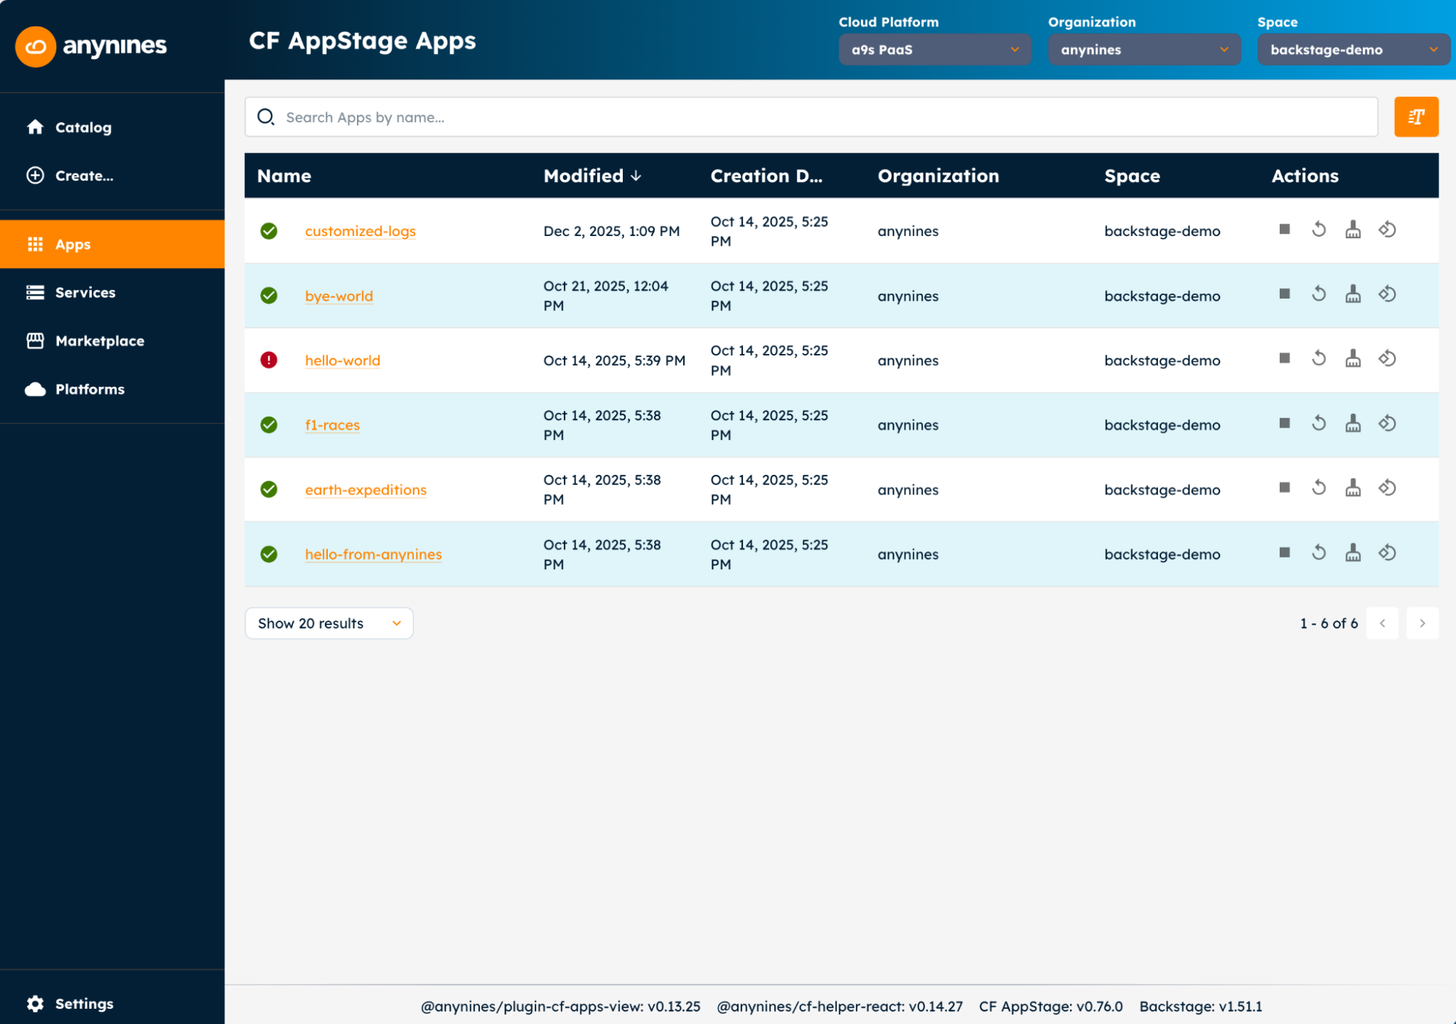Screen dimensions: 1456x1024
Task: Open Catalog in the sidebar
Action: click(x=112, y=127)
